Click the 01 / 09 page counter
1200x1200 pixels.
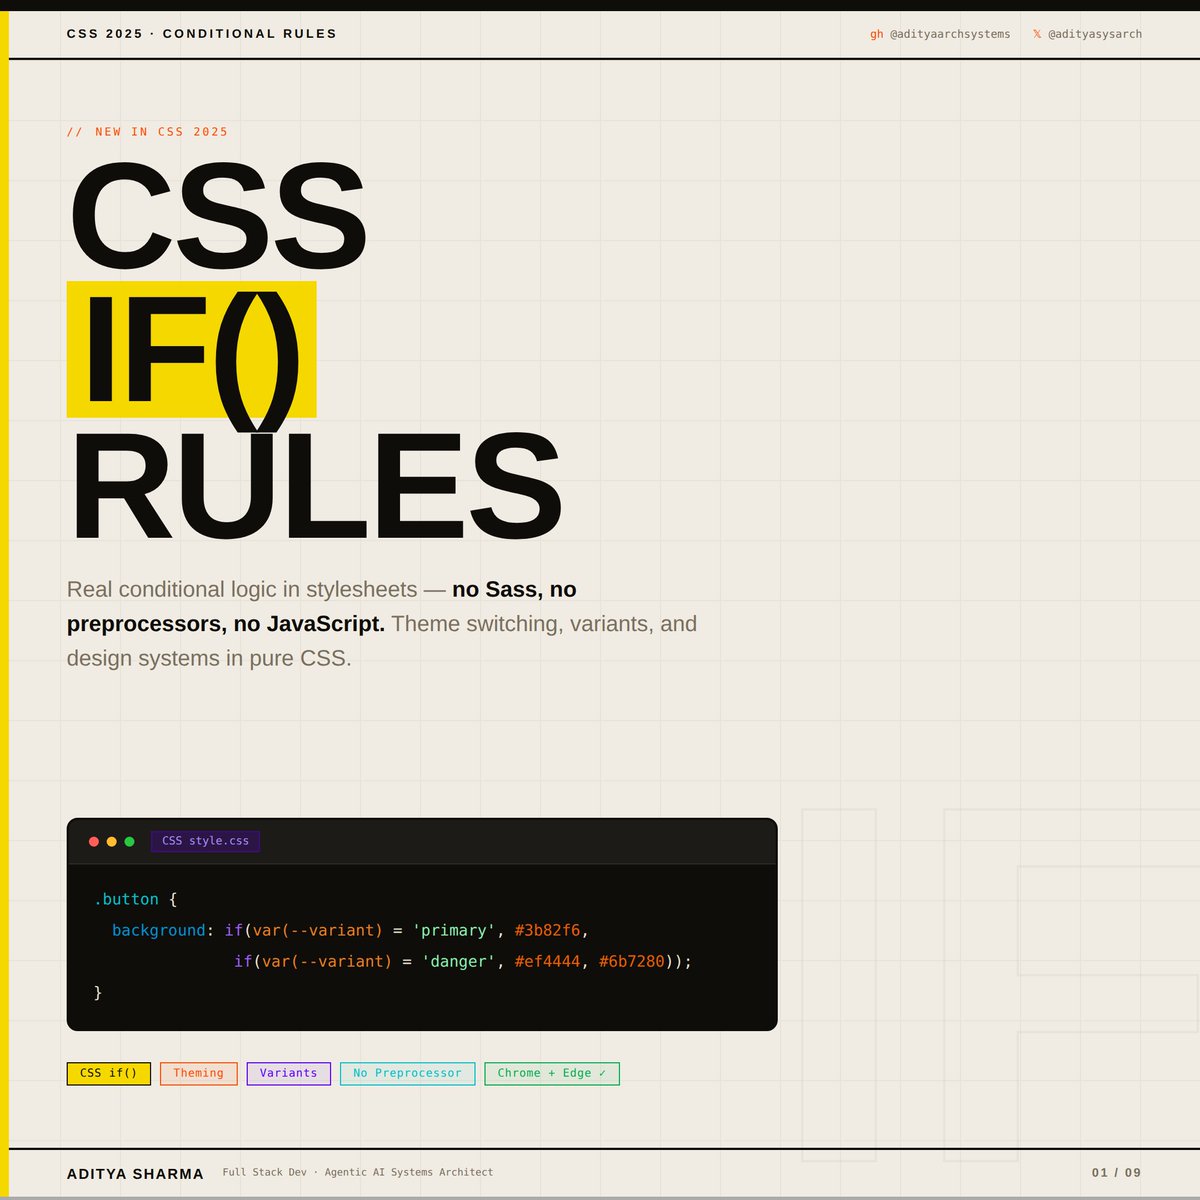(1116, 1173)
